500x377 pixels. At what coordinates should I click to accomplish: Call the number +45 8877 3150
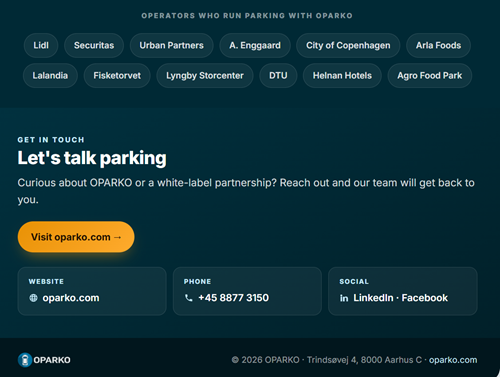233,298
